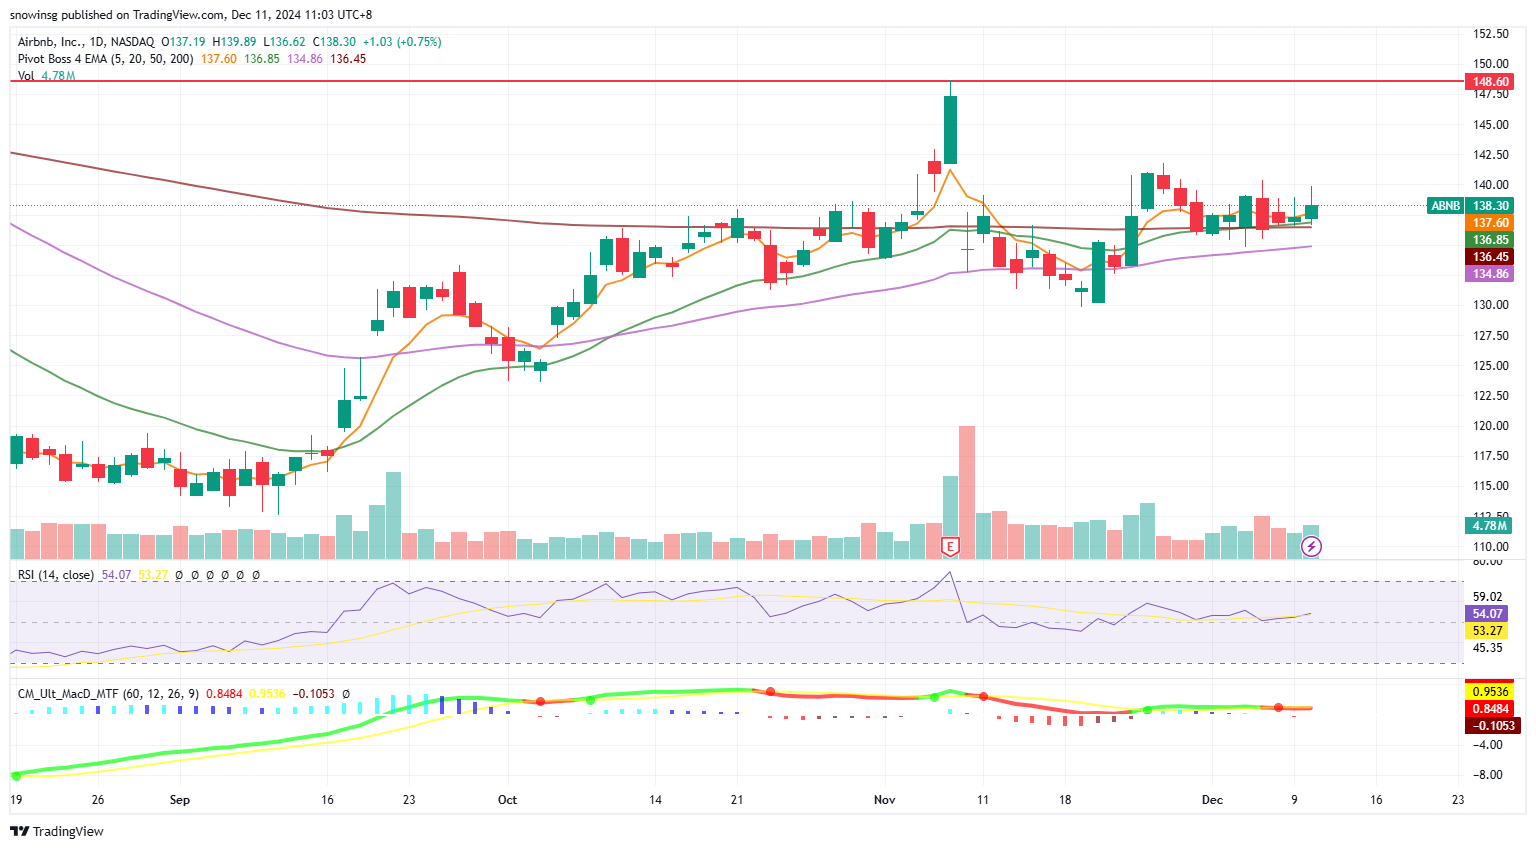The width and height of the screenshot is (1536, 849).
Task: Click the ABNB ticker tag on price axis
Action: pyautogui.click(x=1446, y=206)
